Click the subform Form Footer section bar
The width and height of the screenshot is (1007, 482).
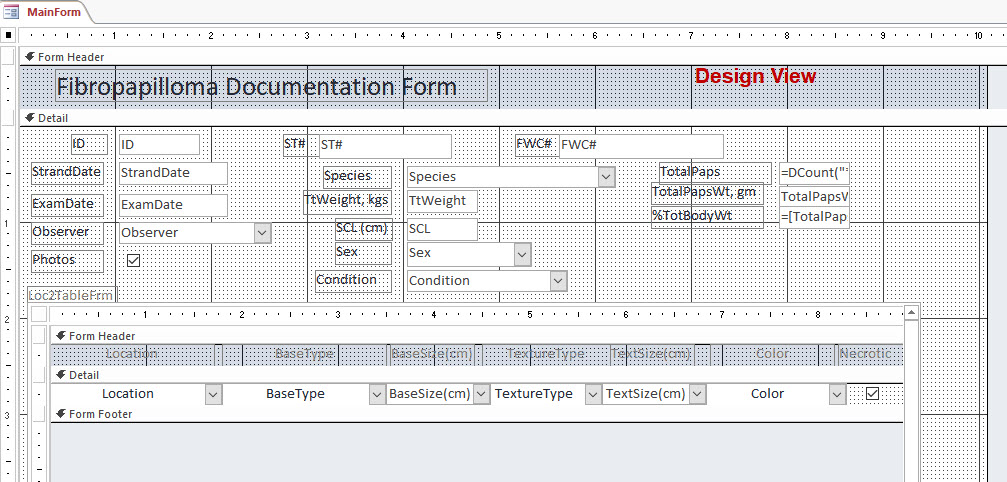(477, 414)
